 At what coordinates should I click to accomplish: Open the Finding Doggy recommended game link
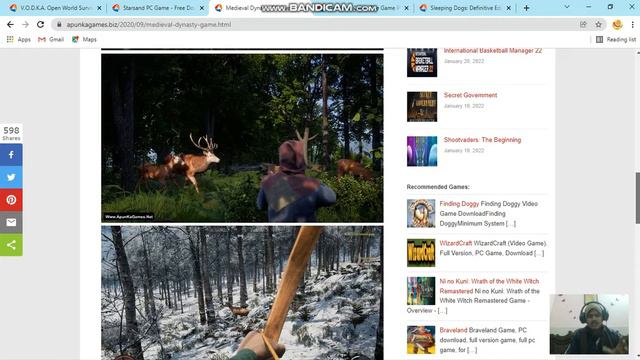click(459, 204)
